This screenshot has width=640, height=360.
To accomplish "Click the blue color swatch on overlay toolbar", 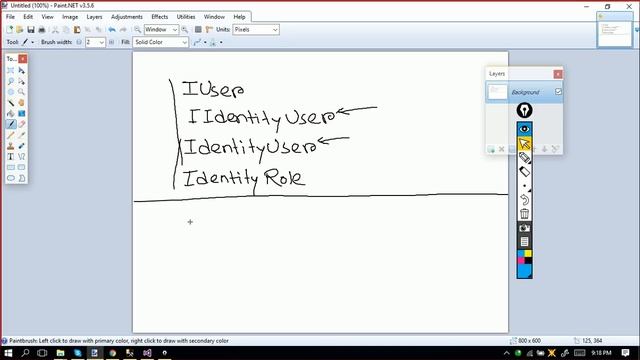I will [524, 271].
